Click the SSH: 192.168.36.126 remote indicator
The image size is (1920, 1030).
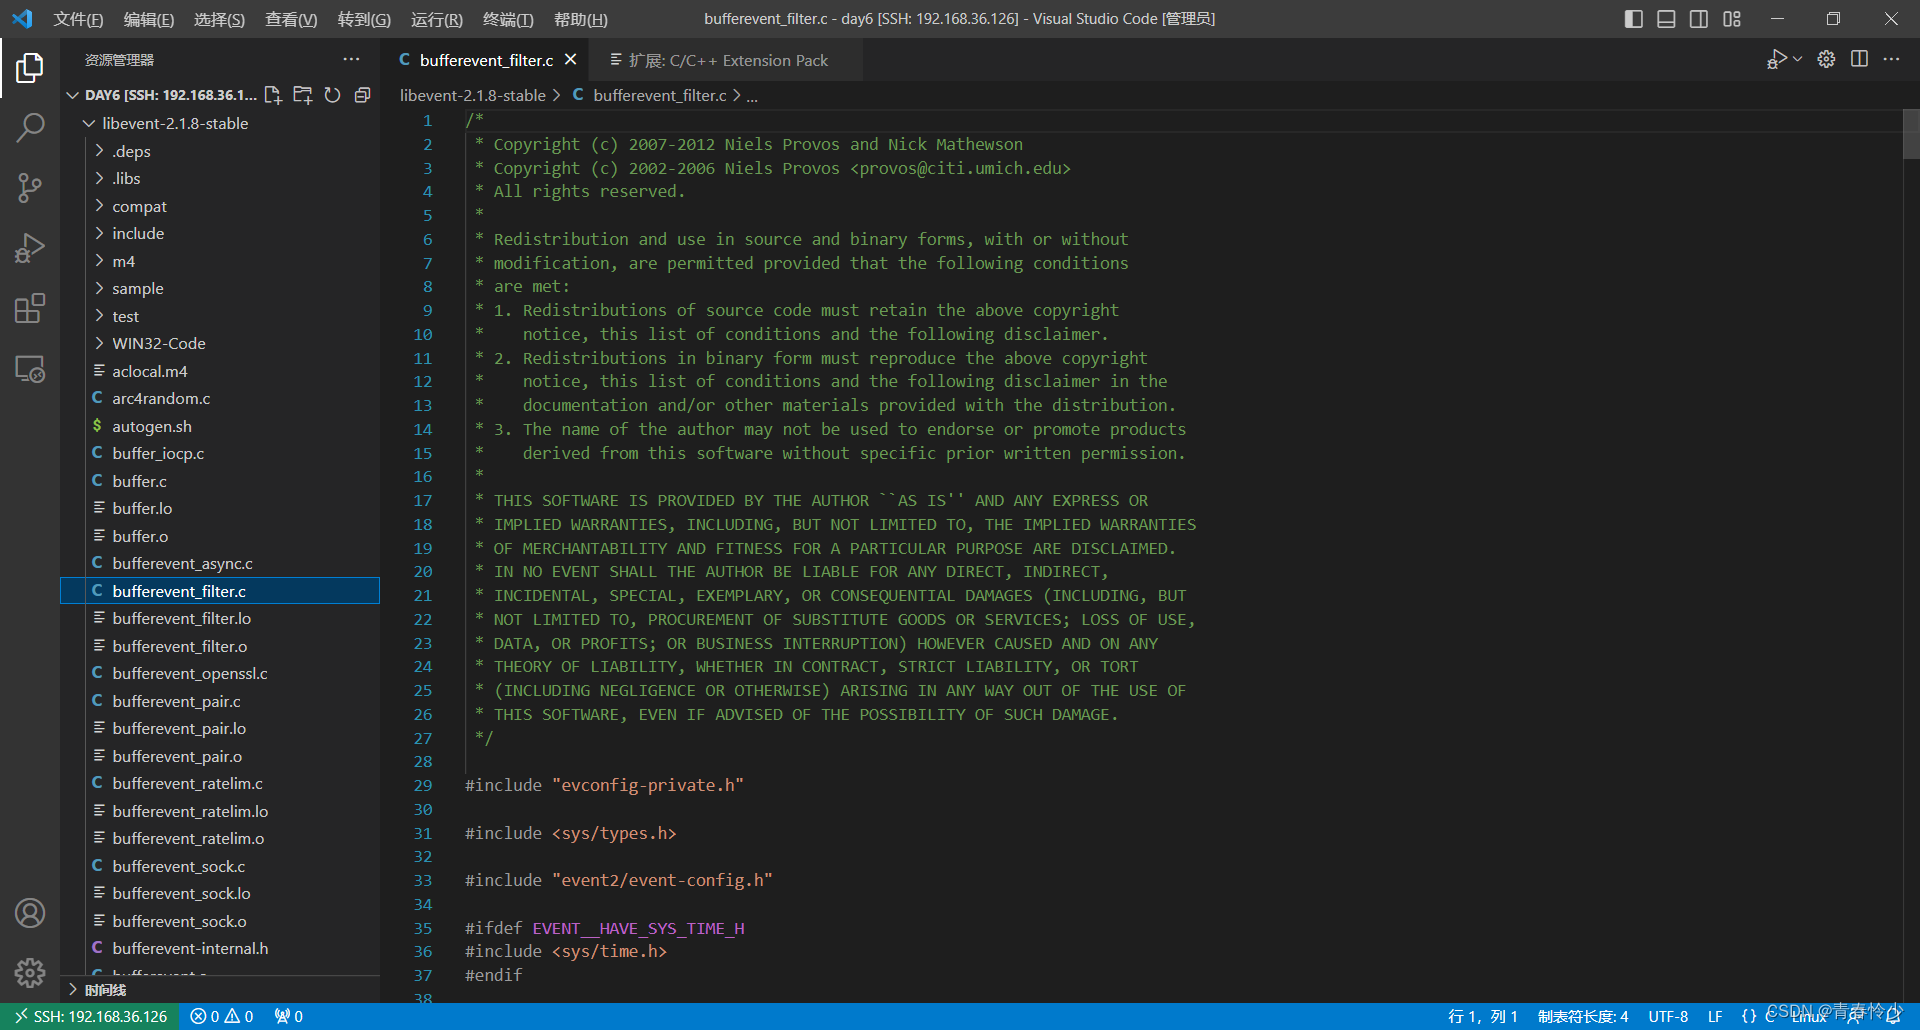point(90,1016)
